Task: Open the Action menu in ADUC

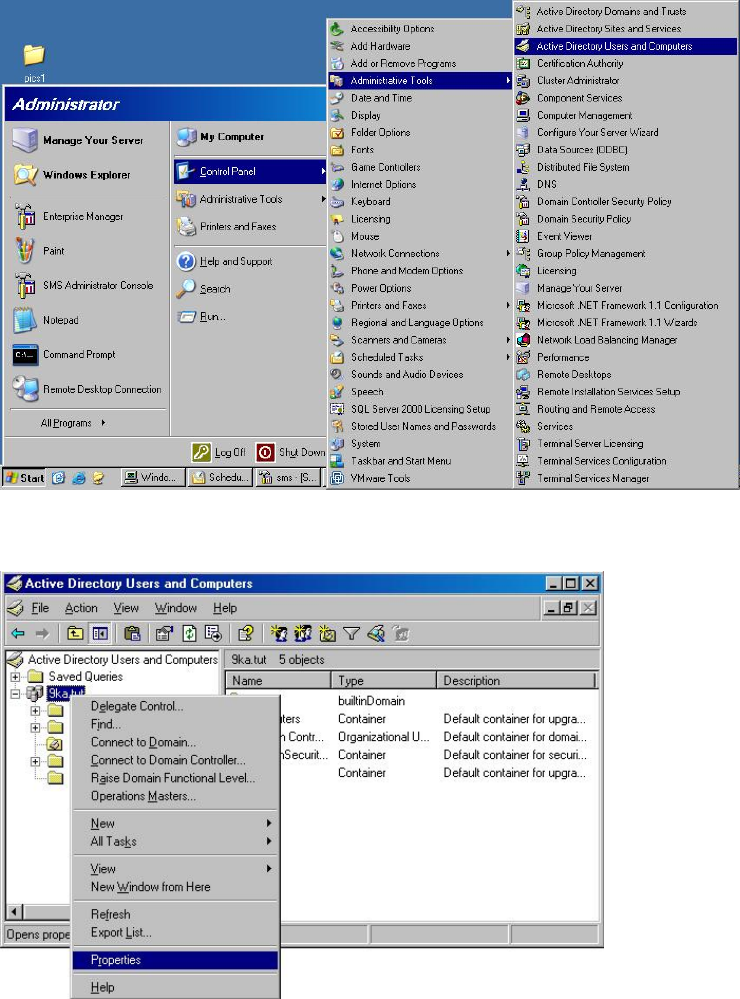Action: [81, 608]
